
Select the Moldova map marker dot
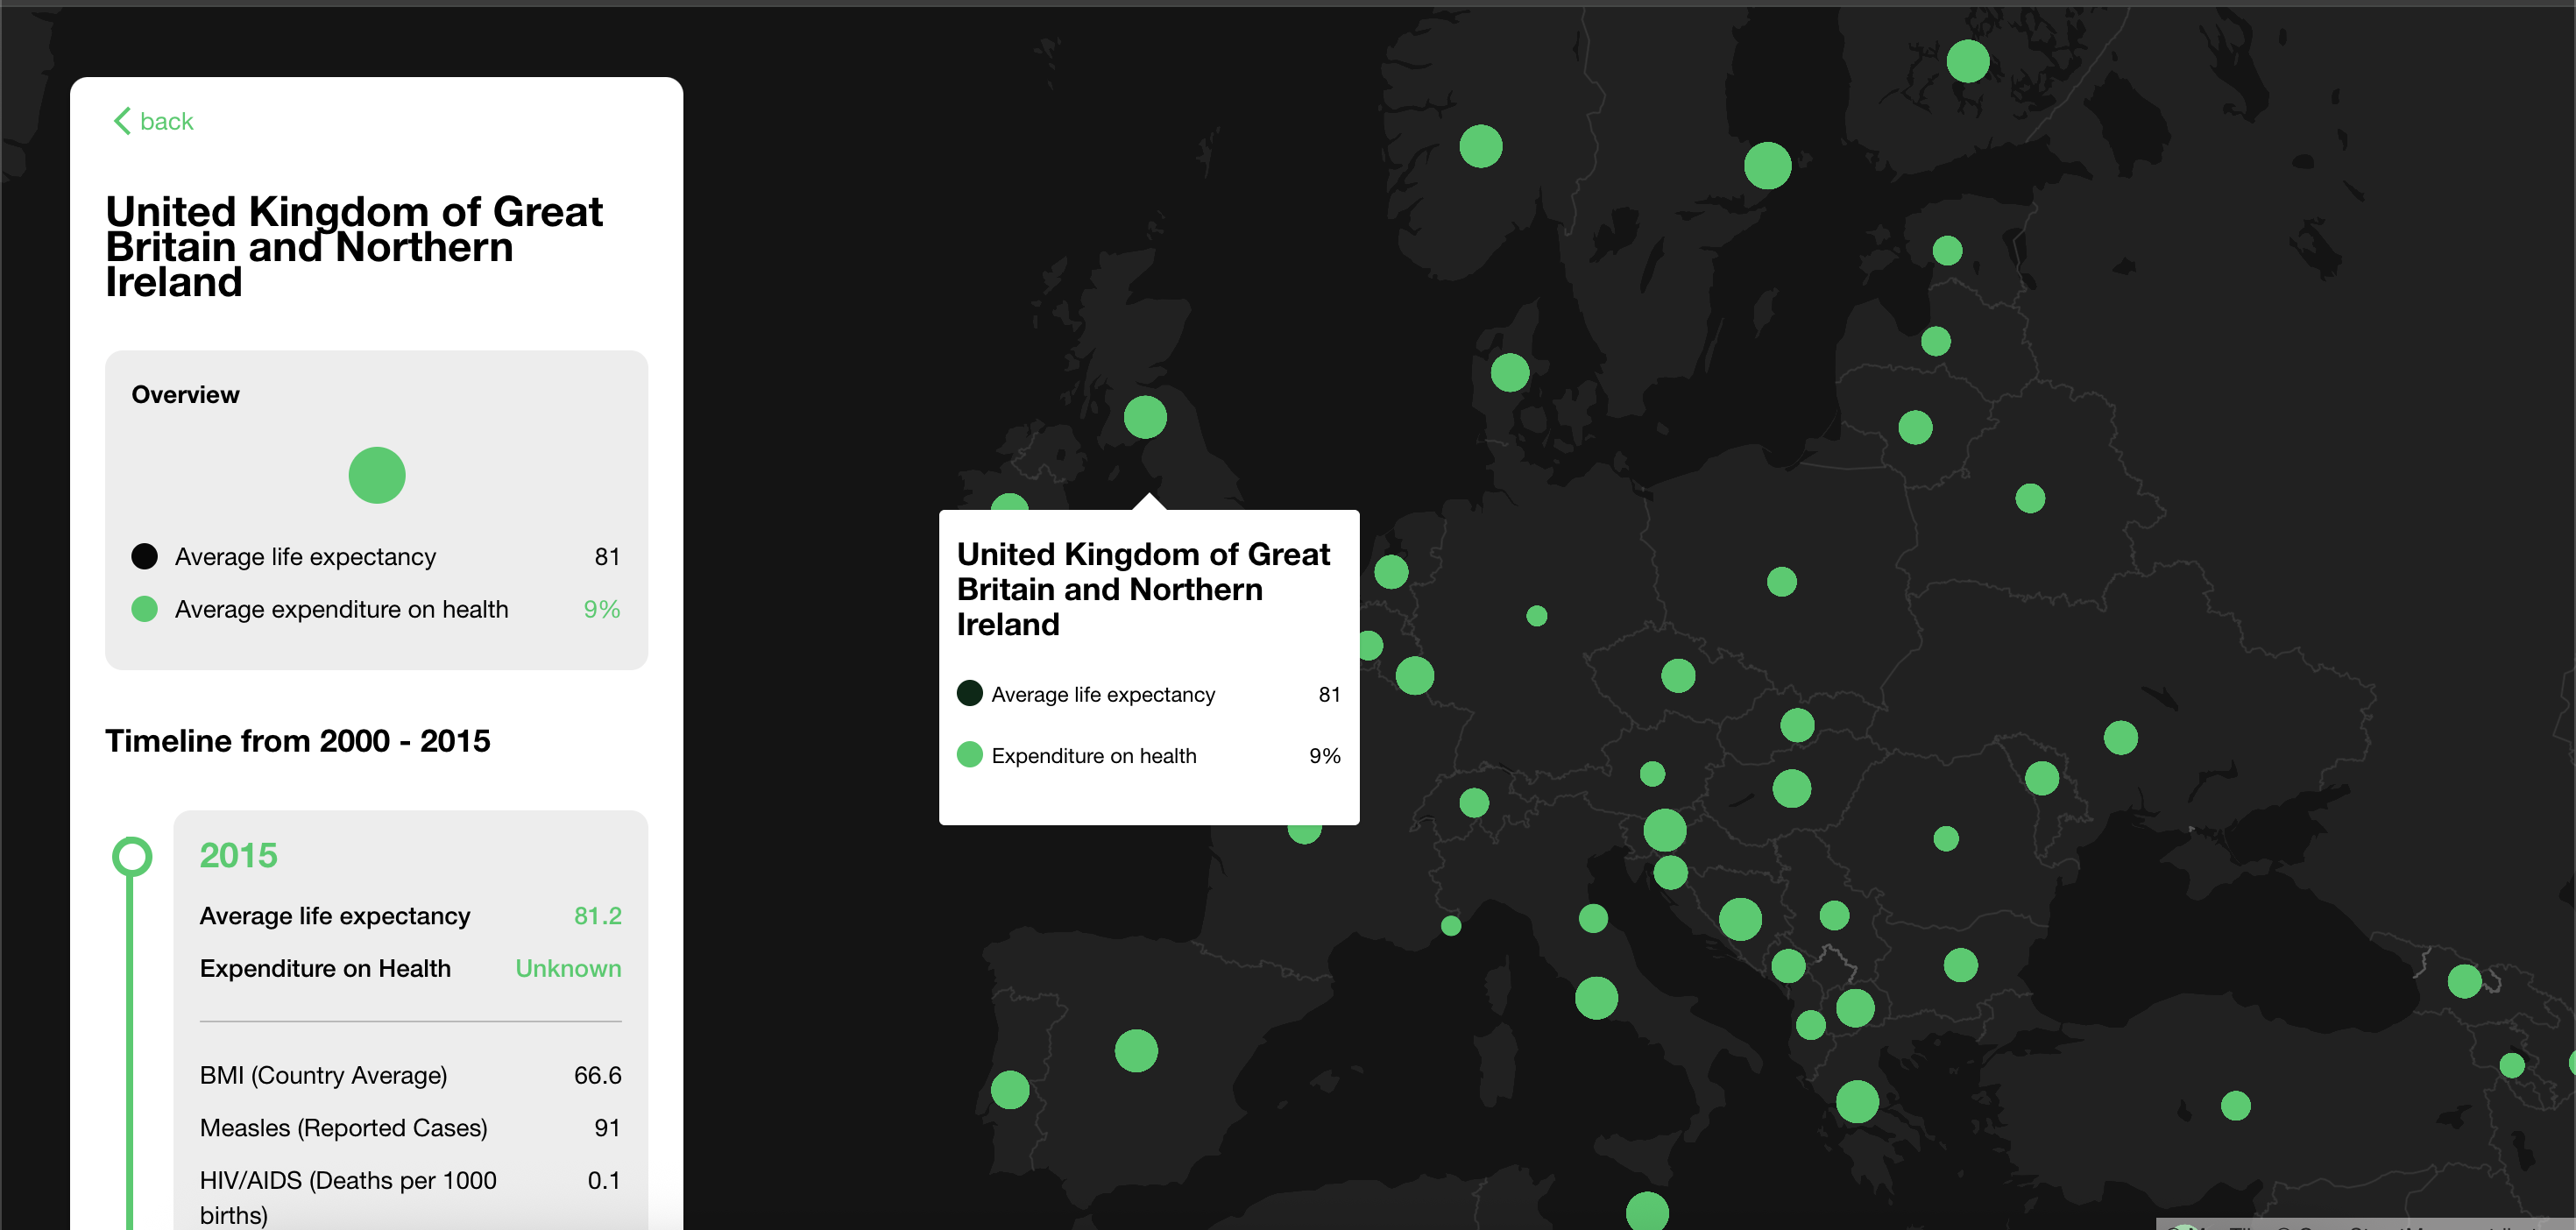click(x=2042, y=778)
